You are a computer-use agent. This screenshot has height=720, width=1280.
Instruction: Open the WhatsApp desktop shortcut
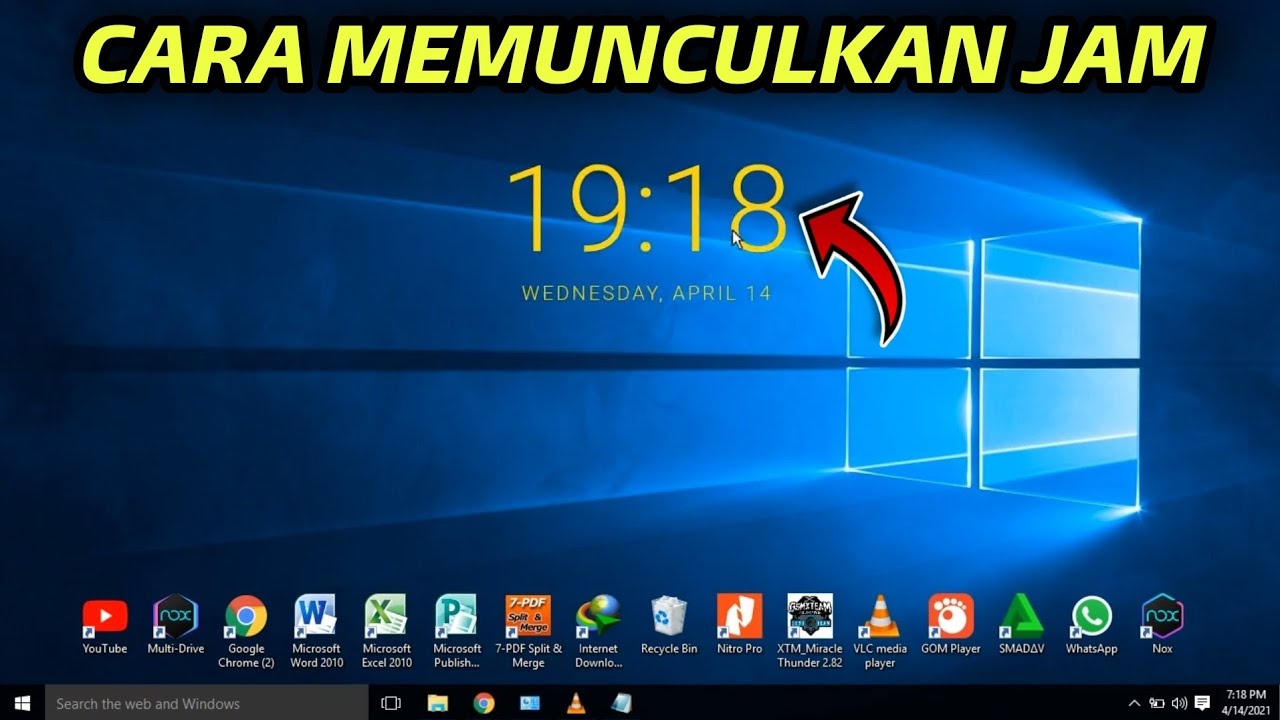[1091, 625]
